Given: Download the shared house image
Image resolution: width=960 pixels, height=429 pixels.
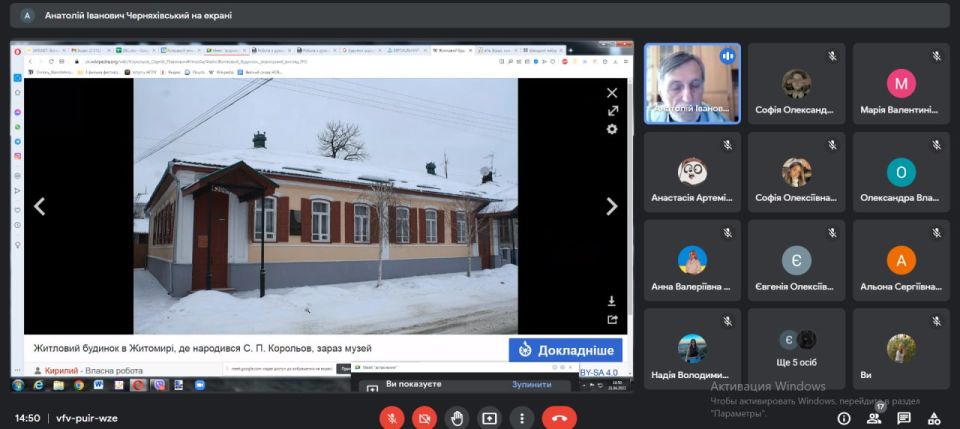Looking at the screenshot, I should pyautogui.click(x=612, y=301).
